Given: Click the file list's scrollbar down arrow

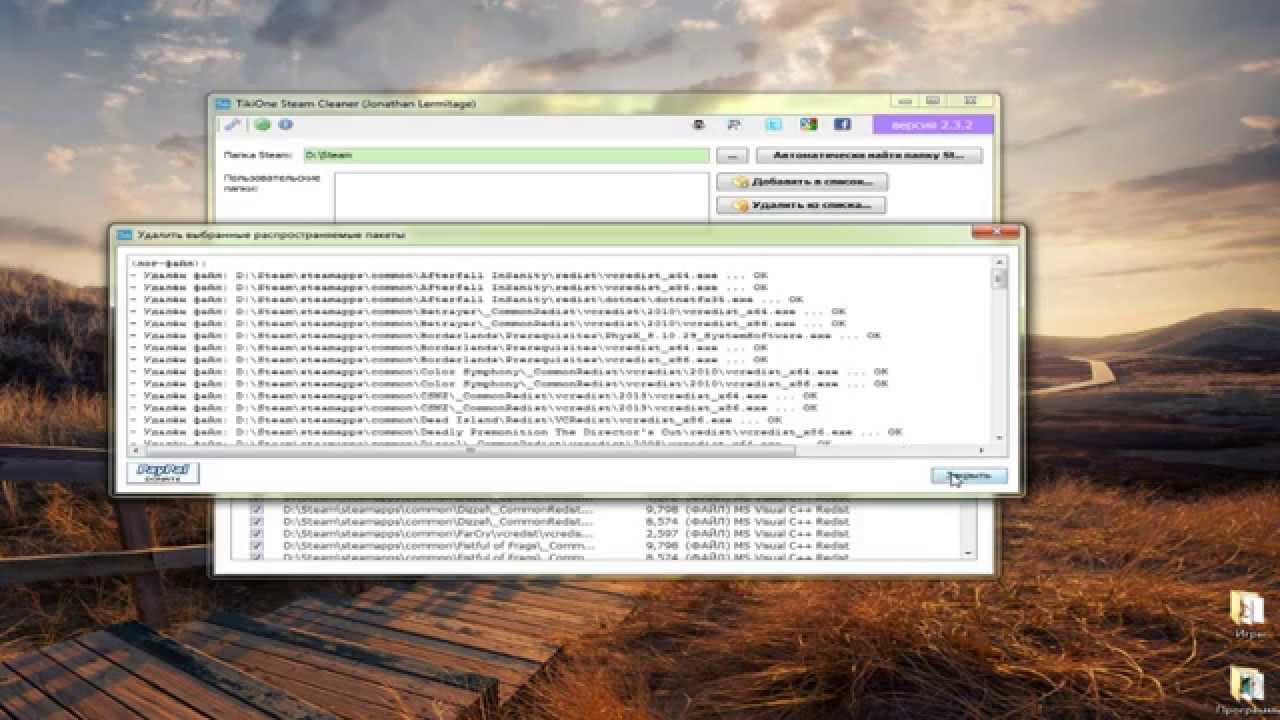Looking at the screenshot, I should 967,552.
